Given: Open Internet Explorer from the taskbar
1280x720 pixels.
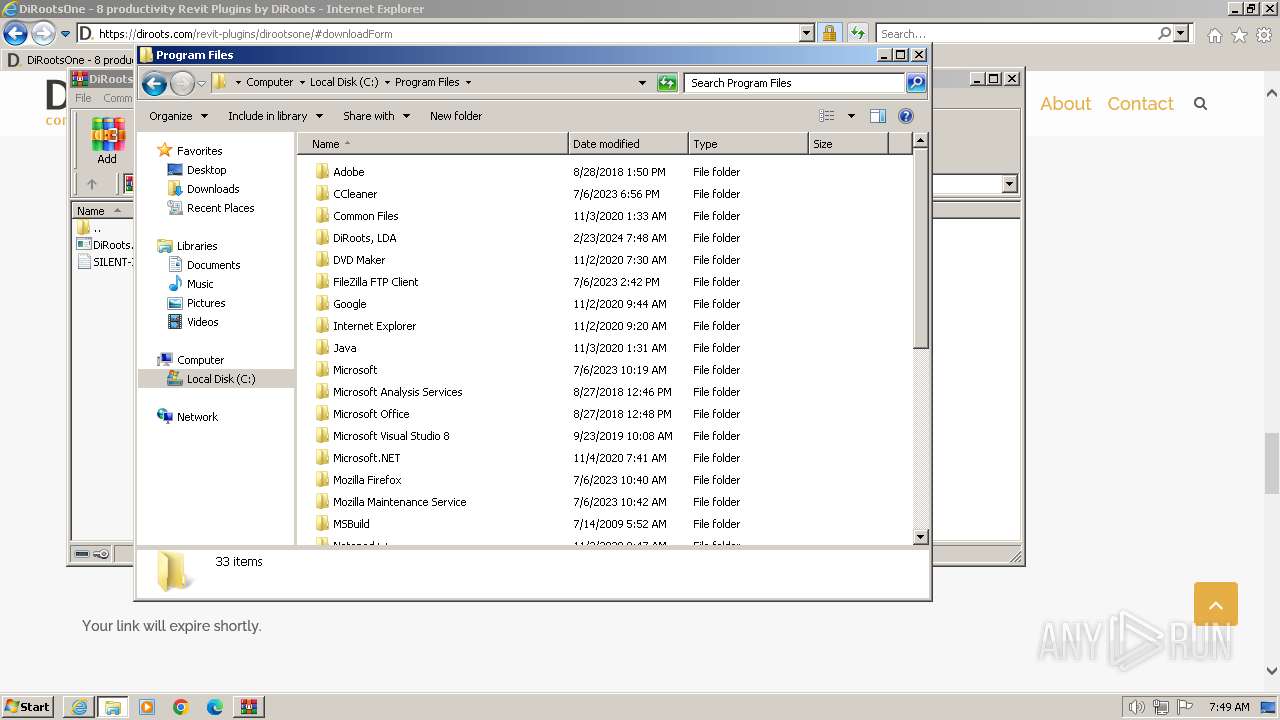Looking at the screenshot, I should pos(79,707).
